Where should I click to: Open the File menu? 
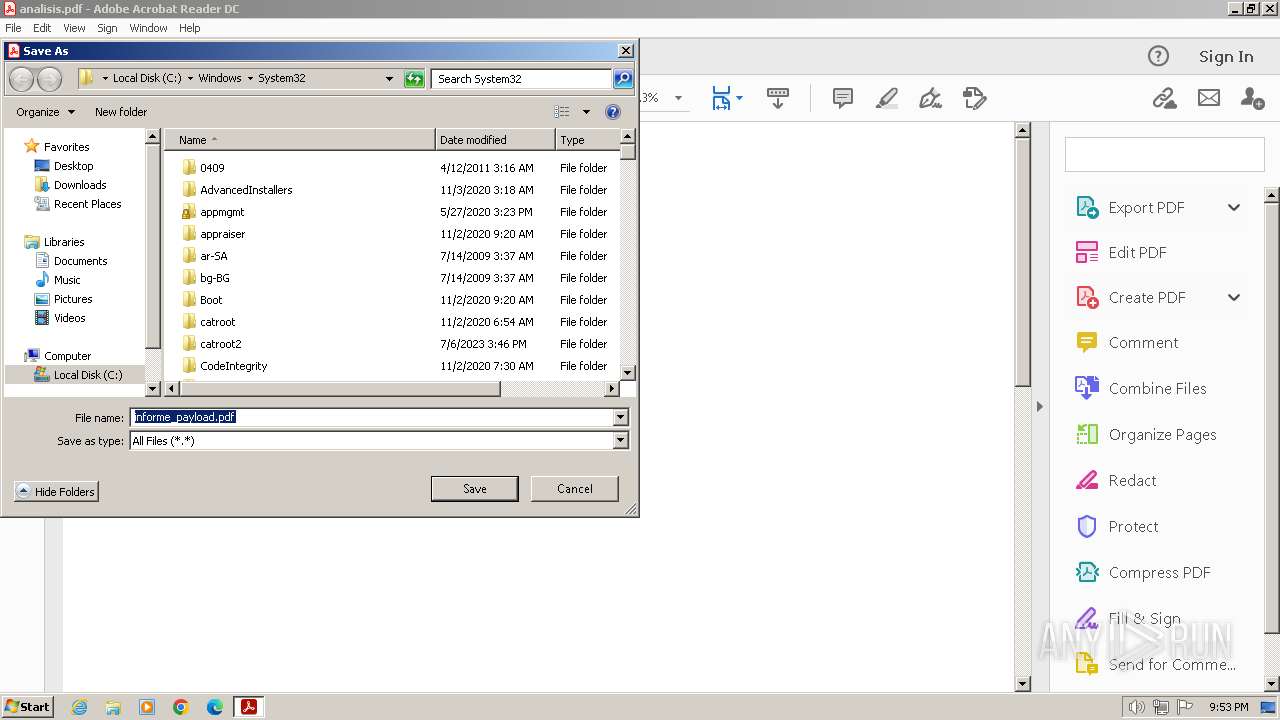[13, 28]
